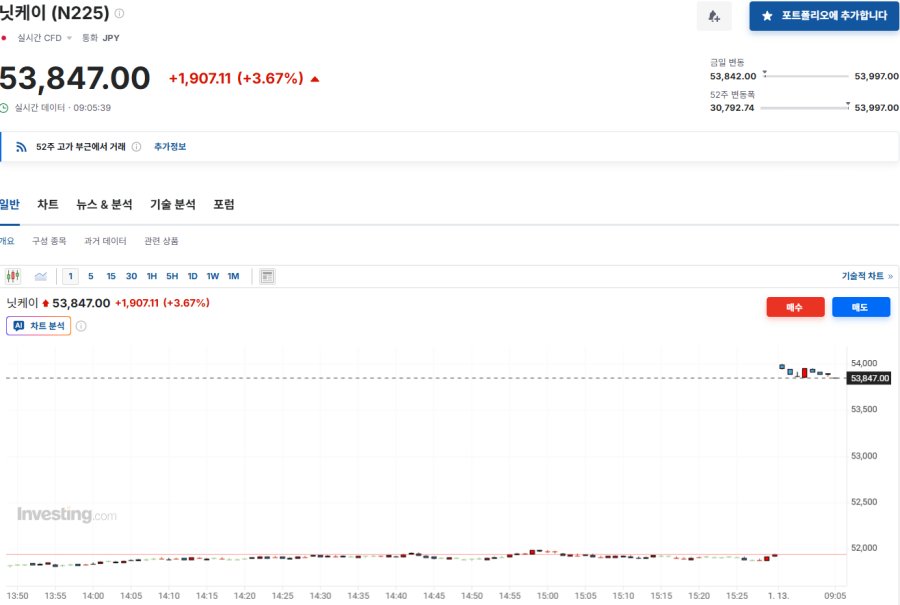The image size is (900, 605).
Task: Select the 1-minute interval toggle
Action: 71,276
